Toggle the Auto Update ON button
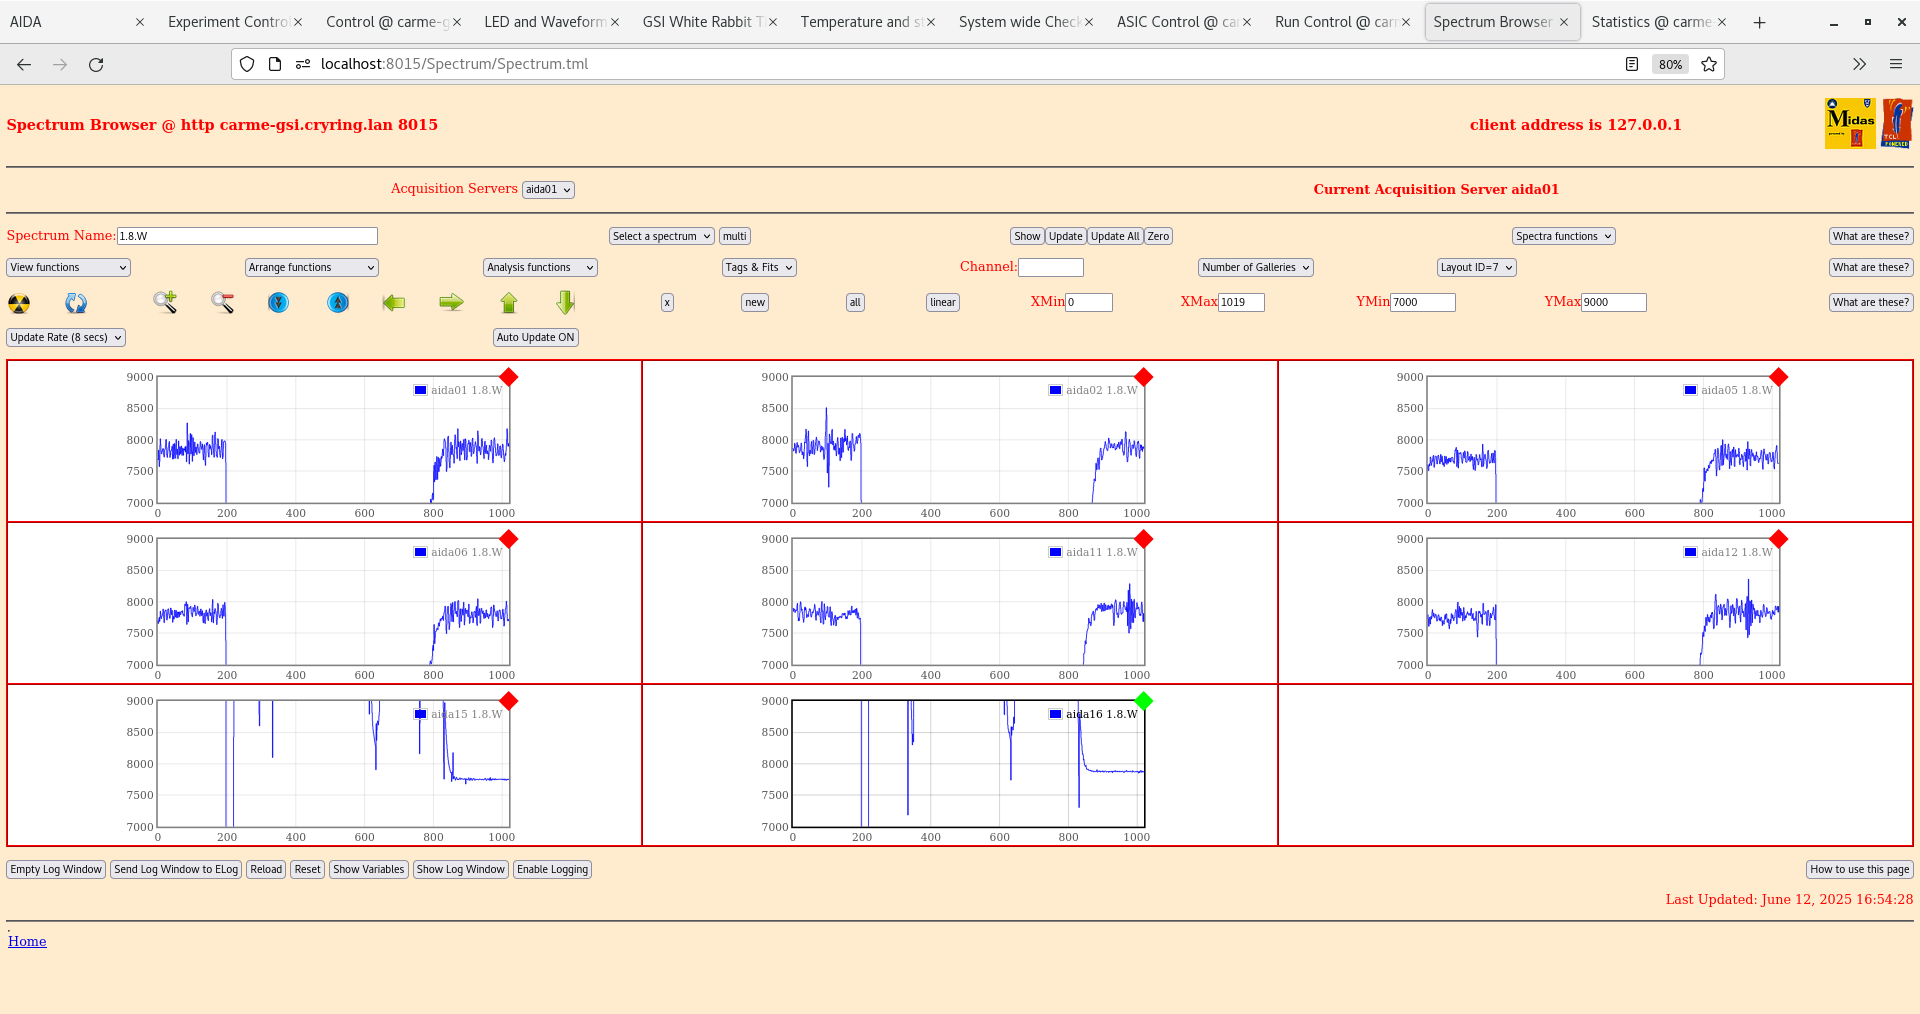This screenshot has height=1014, width=1920. [x=535, y=337]
